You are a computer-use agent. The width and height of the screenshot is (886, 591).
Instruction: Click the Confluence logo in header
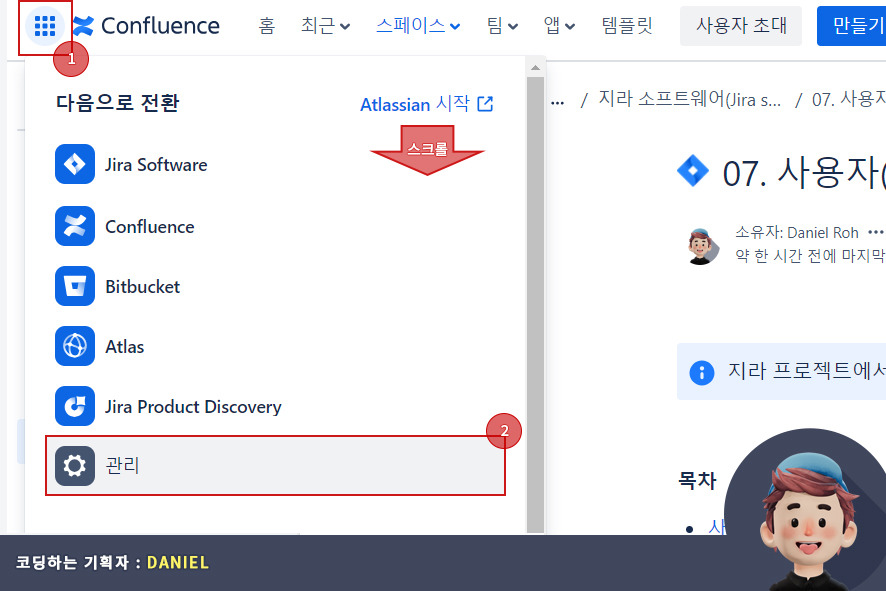(x=146, y=26)
